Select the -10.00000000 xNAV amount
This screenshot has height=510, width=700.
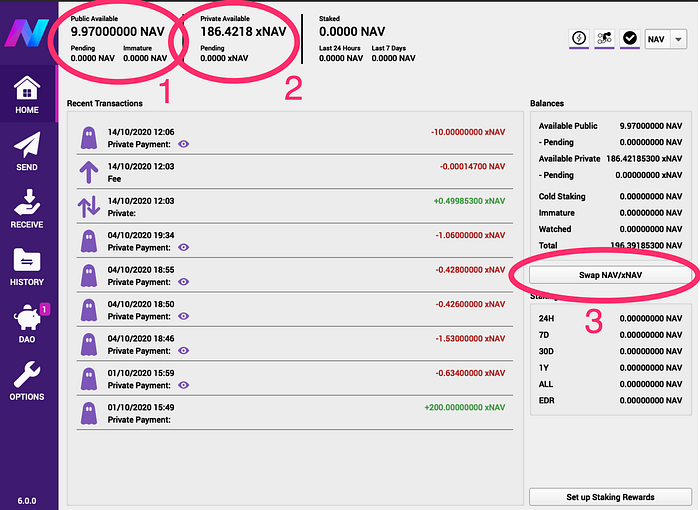tap(468, 132)
